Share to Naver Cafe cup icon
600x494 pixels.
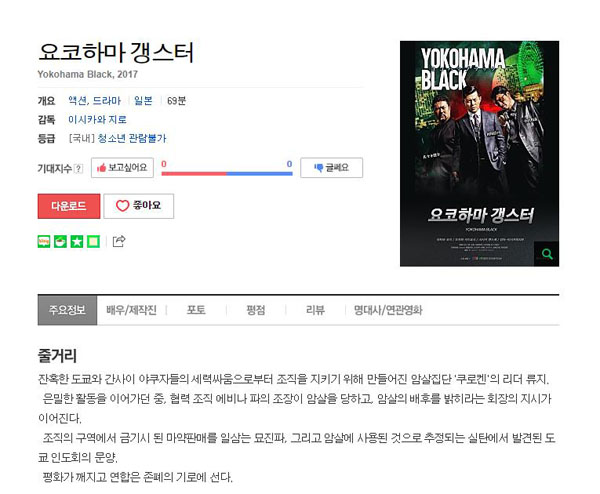(x=60, y=241)
